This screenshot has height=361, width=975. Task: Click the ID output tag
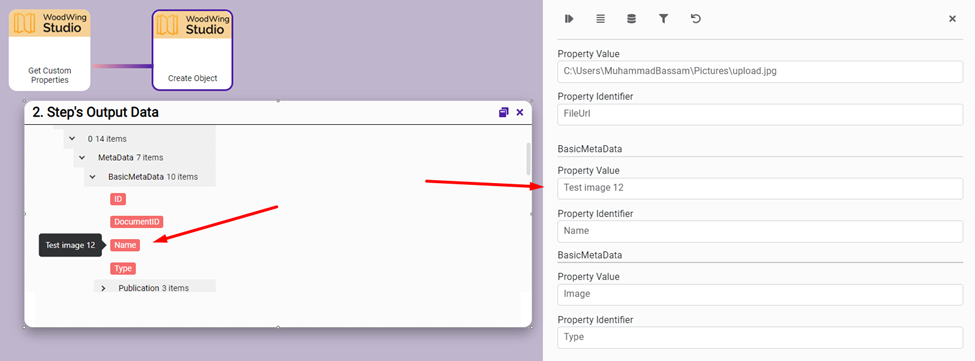(x=118, y=199)
